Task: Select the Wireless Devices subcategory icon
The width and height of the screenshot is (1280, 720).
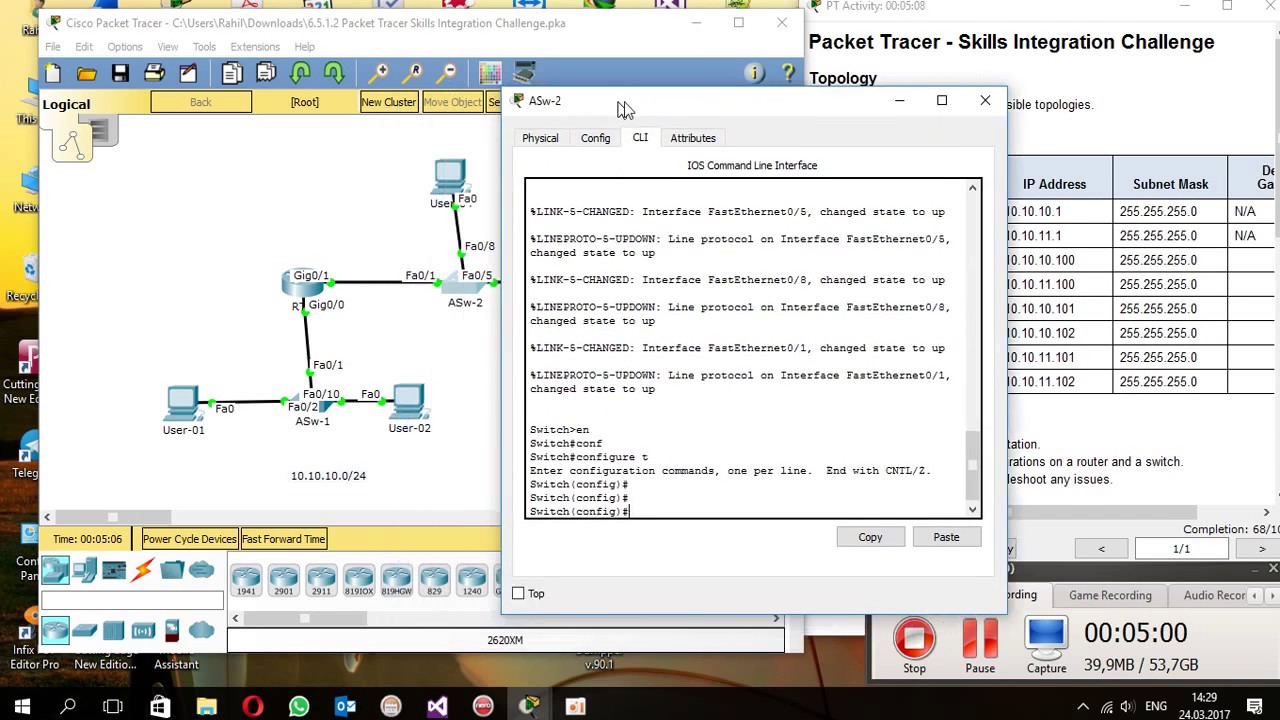Action: click(143, 630)
